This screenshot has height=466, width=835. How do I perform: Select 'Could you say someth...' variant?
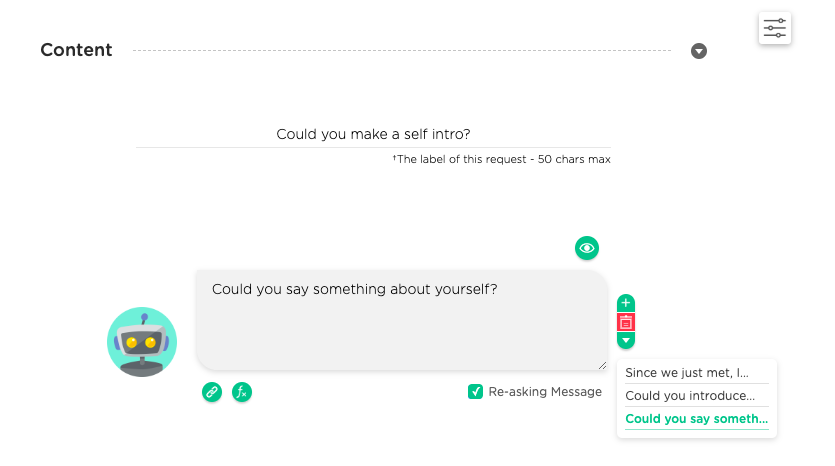pos(697,419)
